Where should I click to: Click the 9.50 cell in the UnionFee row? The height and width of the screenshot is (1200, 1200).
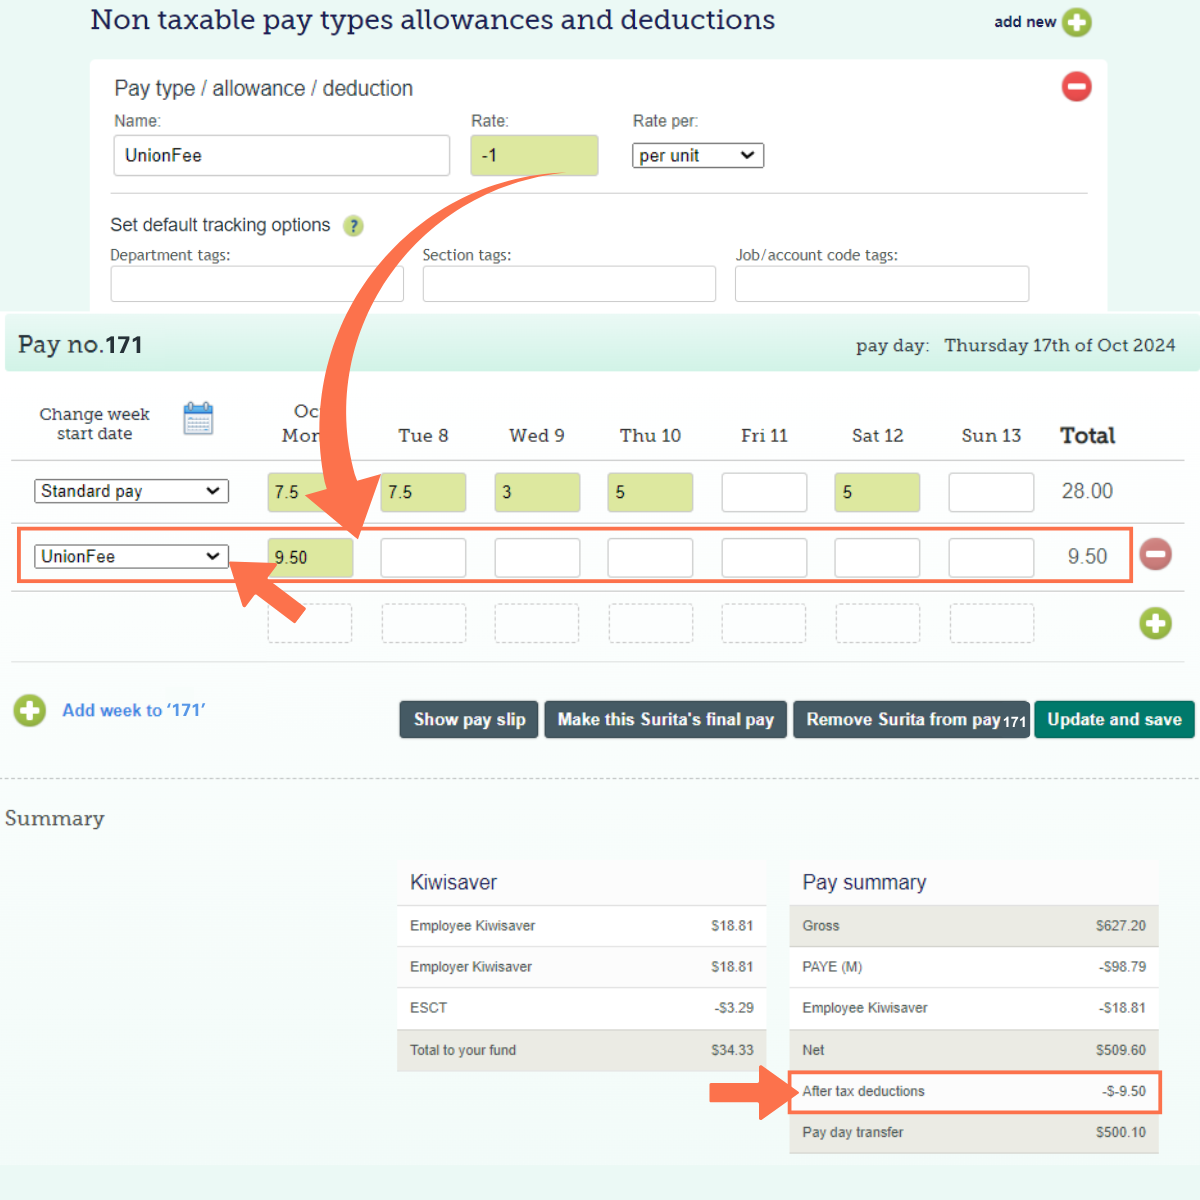(x=310, y=557)
